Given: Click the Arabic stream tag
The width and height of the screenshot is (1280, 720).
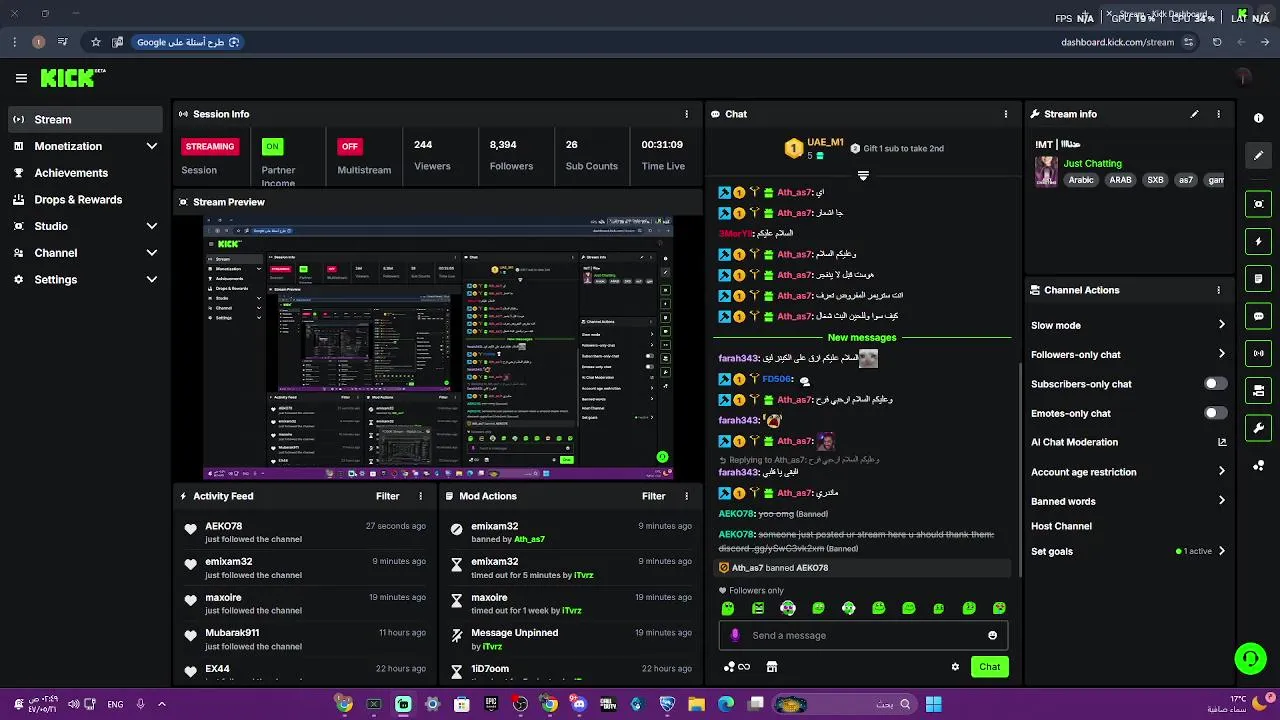Looking at the screenshot, I should tap(1081, 180).
